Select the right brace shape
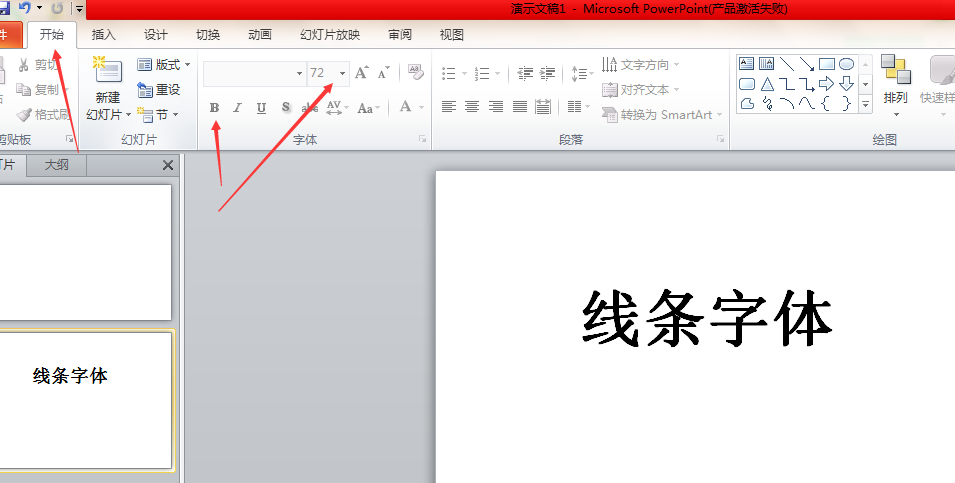Viewport: 955px width, 483px height. click(x=847, y=104)
